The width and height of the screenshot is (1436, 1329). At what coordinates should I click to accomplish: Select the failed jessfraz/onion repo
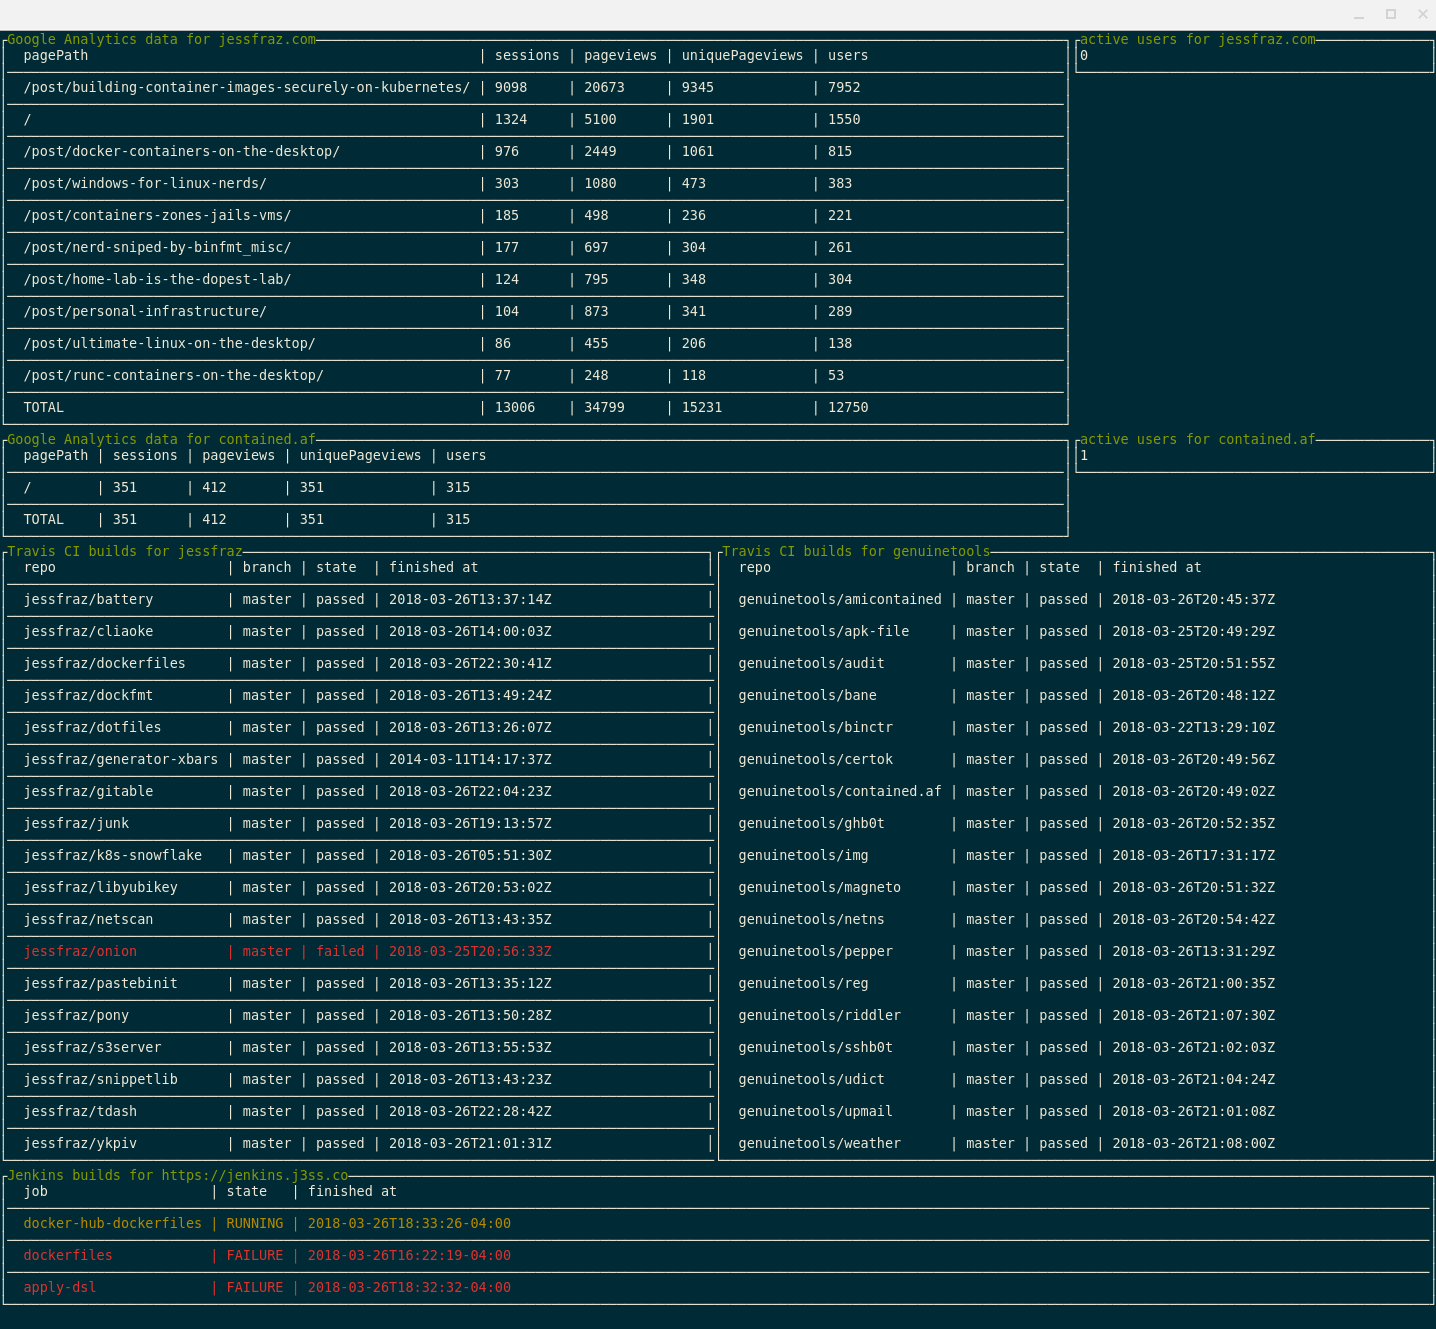pyautogui.click(x=80, y=952)
